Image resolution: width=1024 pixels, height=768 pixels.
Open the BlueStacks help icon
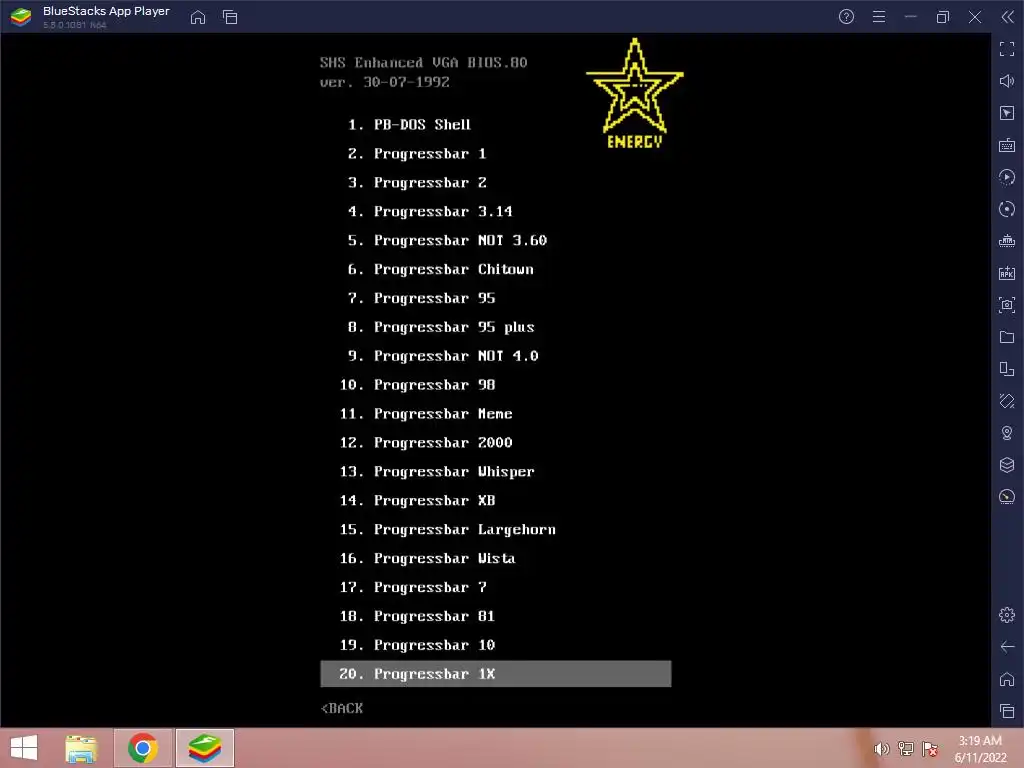[x=846, y=17]
